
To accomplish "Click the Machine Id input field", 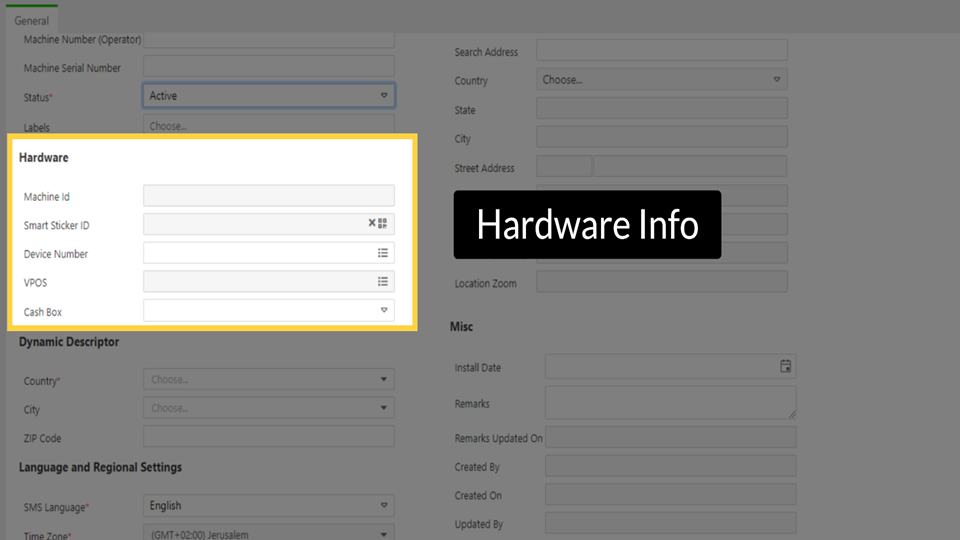I will click(268, 196).
